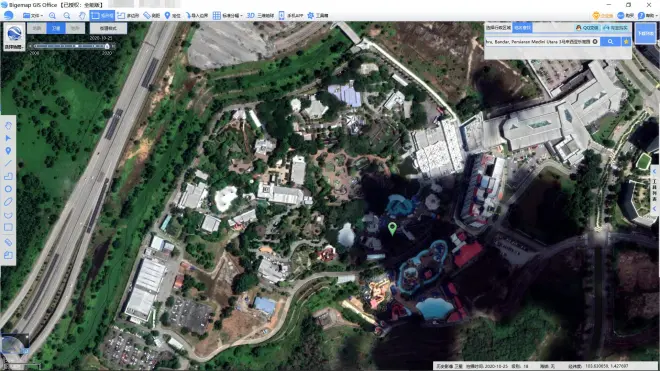660x371 pixels.
Task: Click the 3D globe view icon
Action: click(x=260, y=16)
